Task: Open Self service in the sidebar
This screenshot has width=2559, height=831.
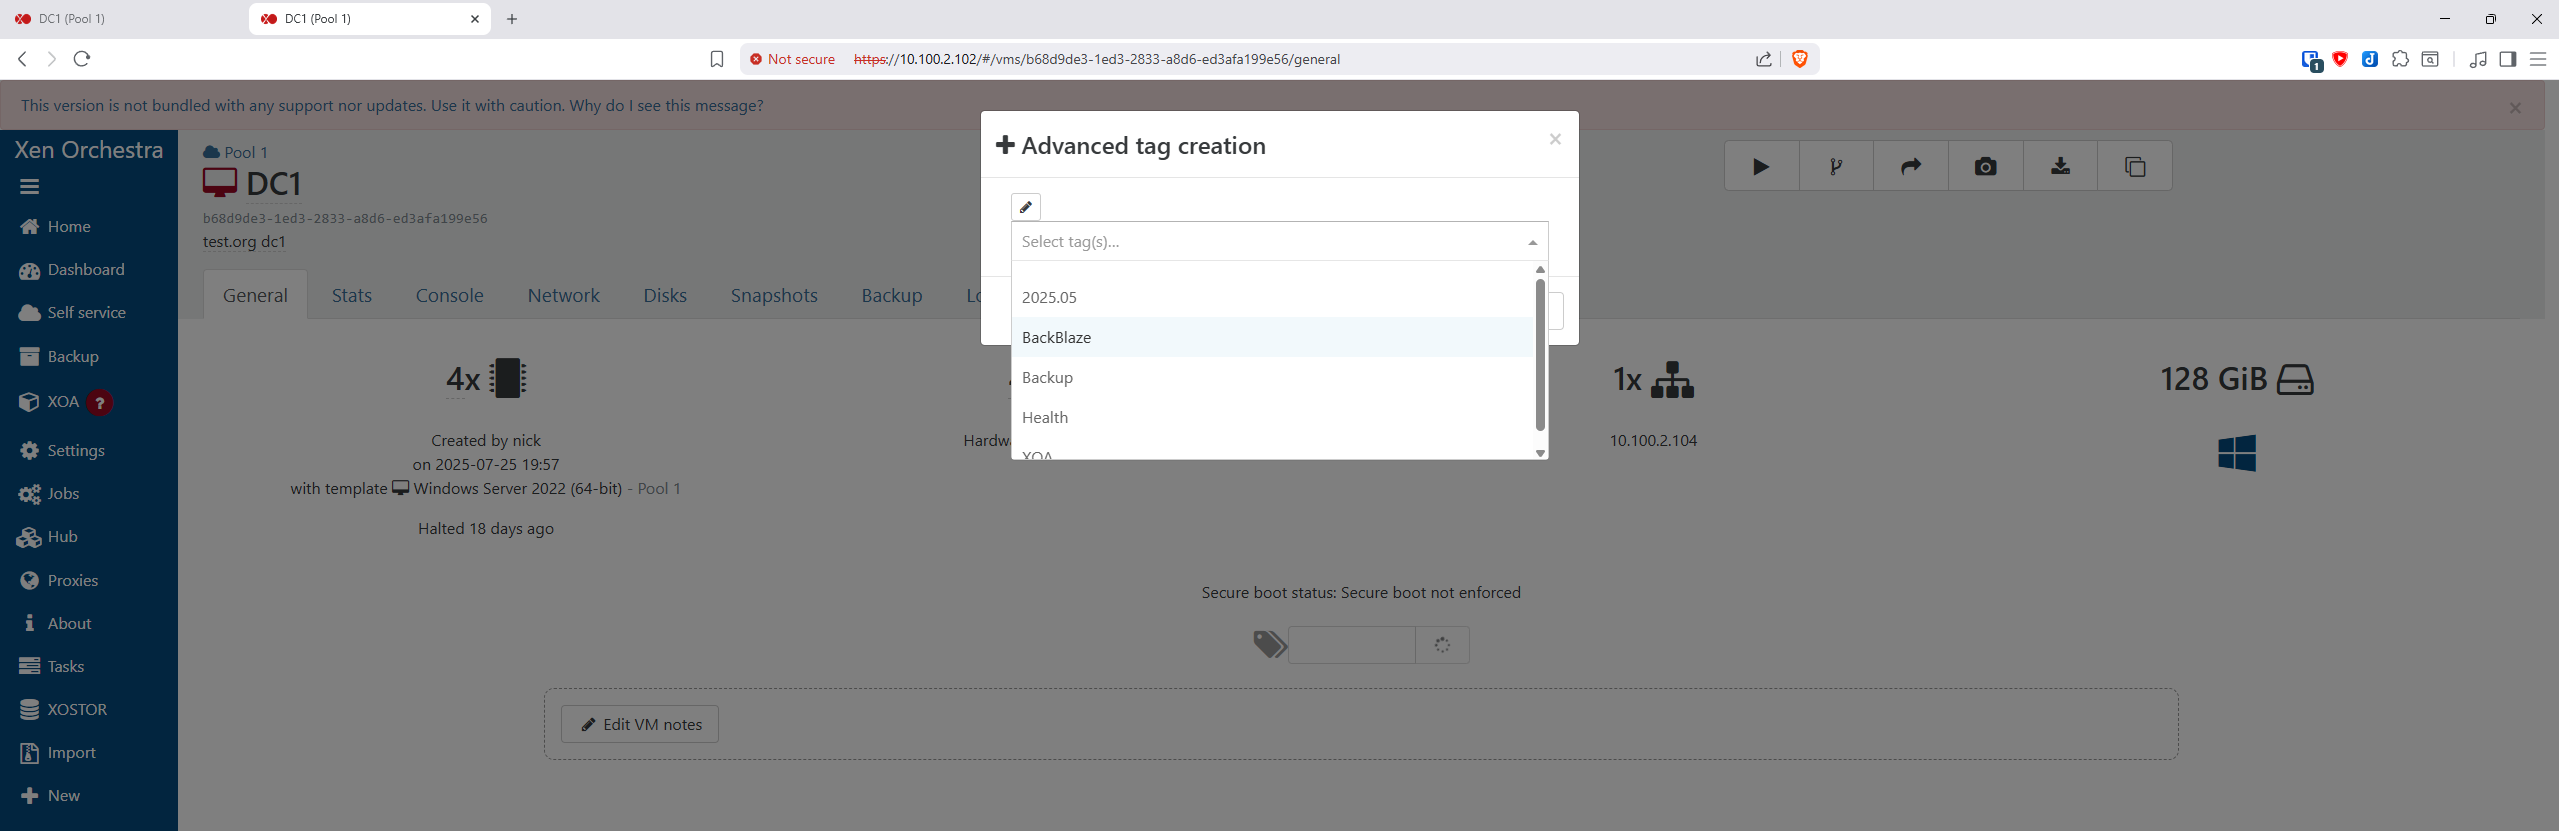Action: tap(72, 313)
